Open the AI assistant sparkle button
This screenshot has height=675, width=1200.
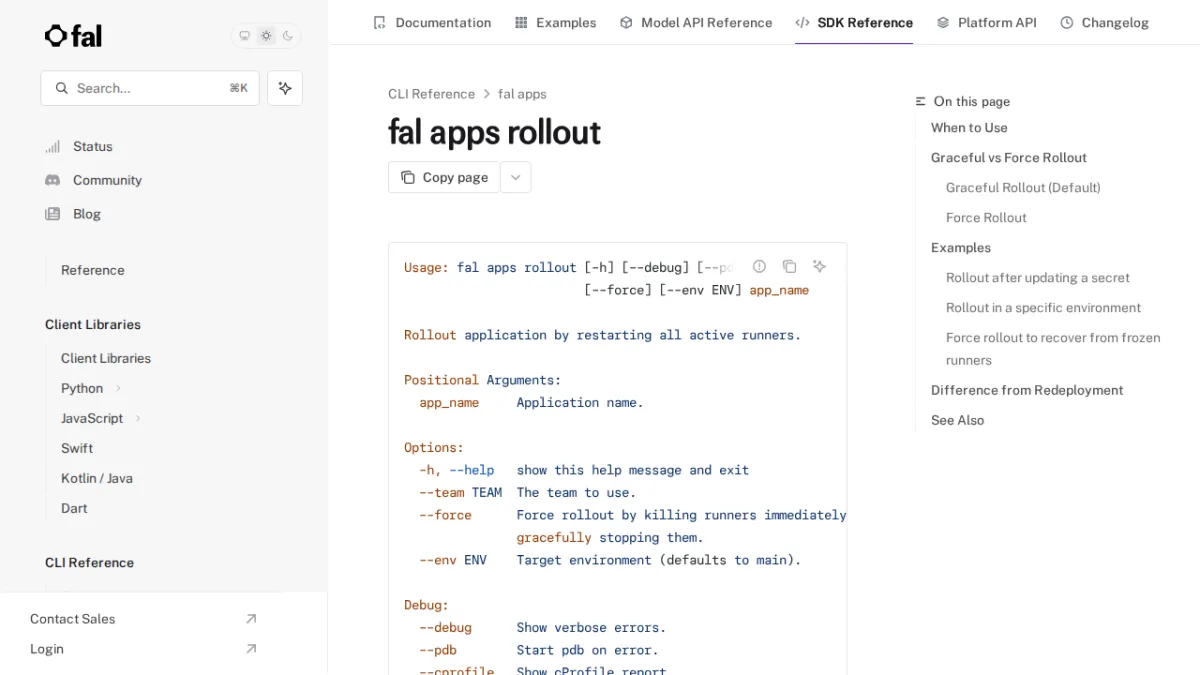pyautogui.click(x=285, y=88)
